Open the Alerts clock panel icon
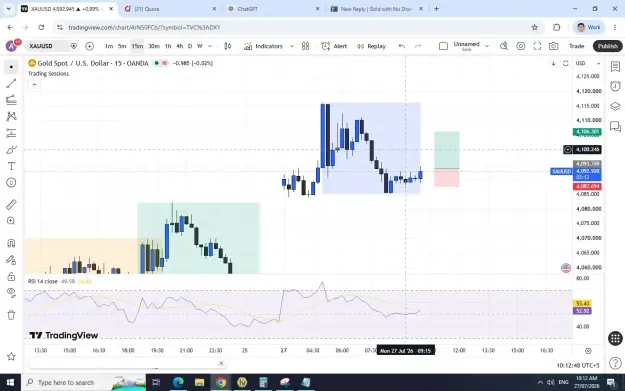This screenshot has width=625, height=391. (615, 86)
